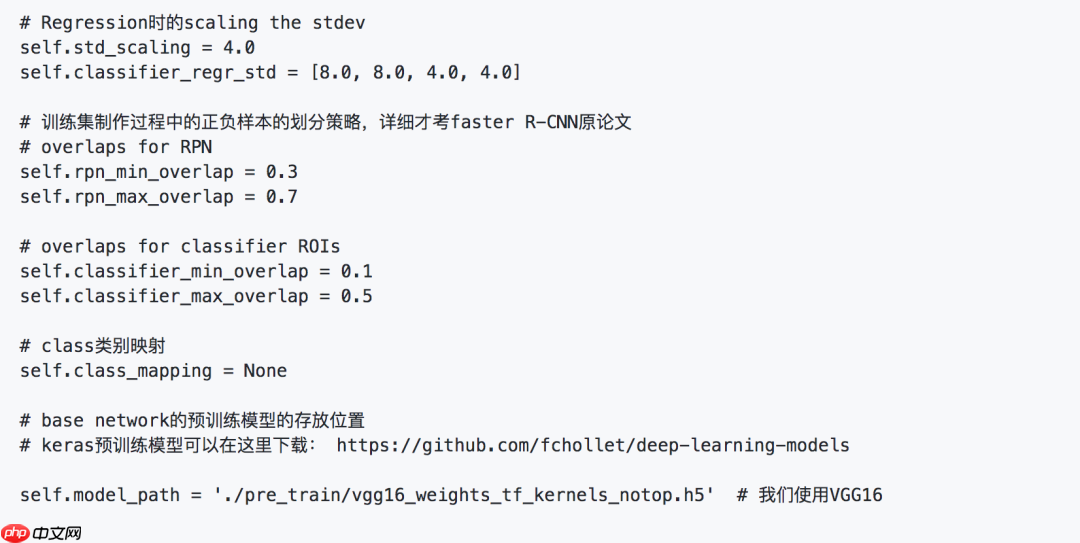Image resolution: width=1080 pixels, height=543 pixels.
Task: Click the vgg16 weights file path string
Action: [x=464, y=495]
